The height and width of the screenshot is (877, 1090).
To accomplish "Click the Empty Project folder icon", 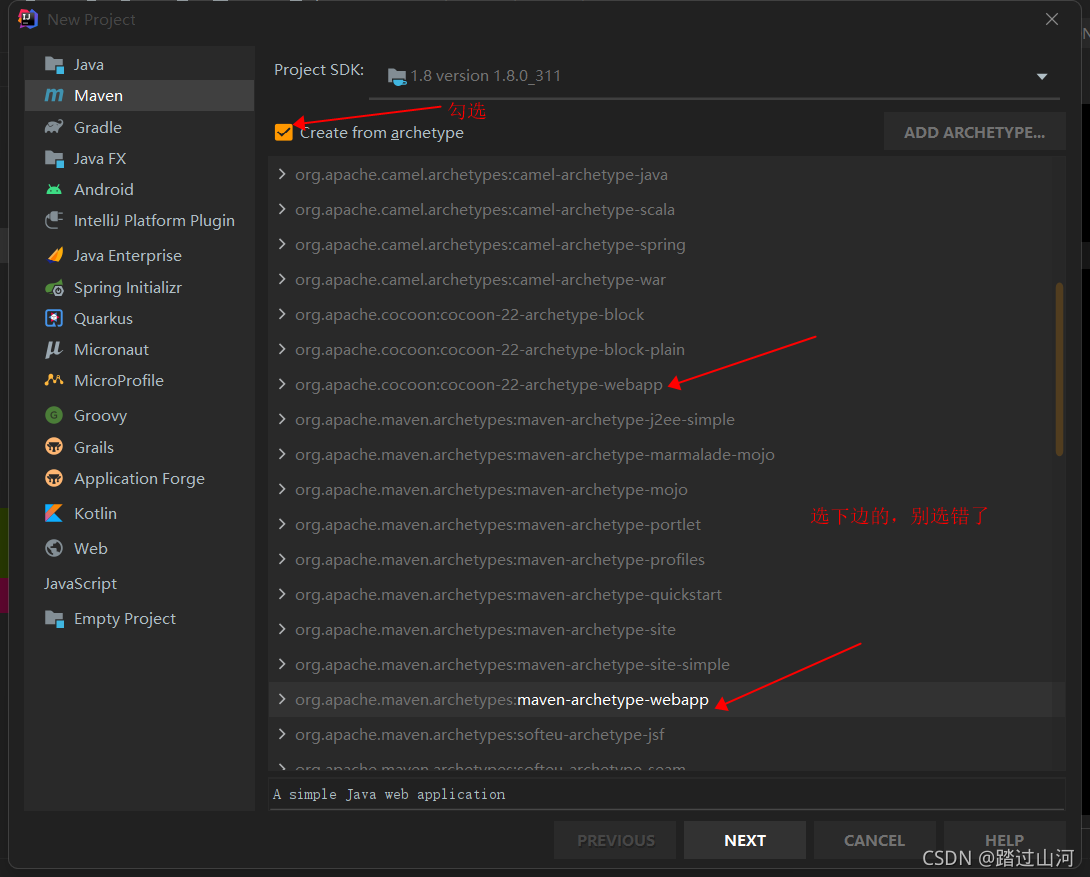I will pyautogui.click(x=54, y=618).
